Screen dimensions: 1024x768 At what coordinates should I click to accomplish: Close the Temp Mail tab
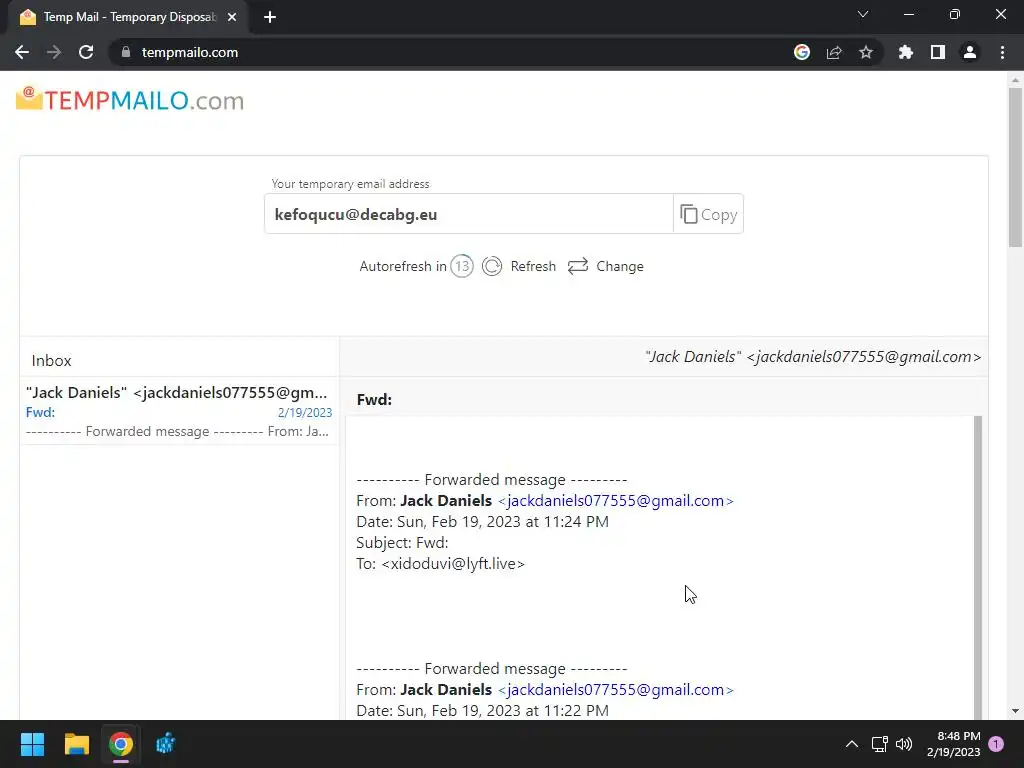click(x=232, y=17)
